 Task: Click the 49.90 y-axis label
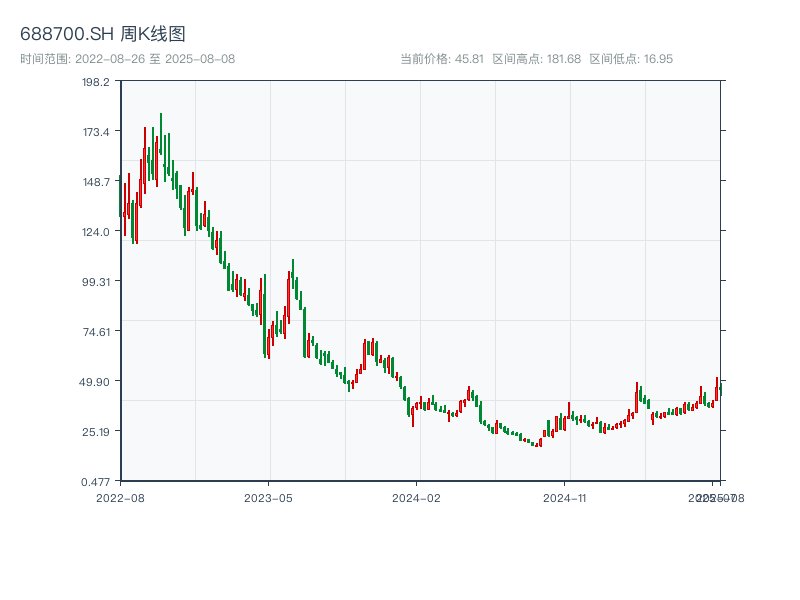click(95, 382)
